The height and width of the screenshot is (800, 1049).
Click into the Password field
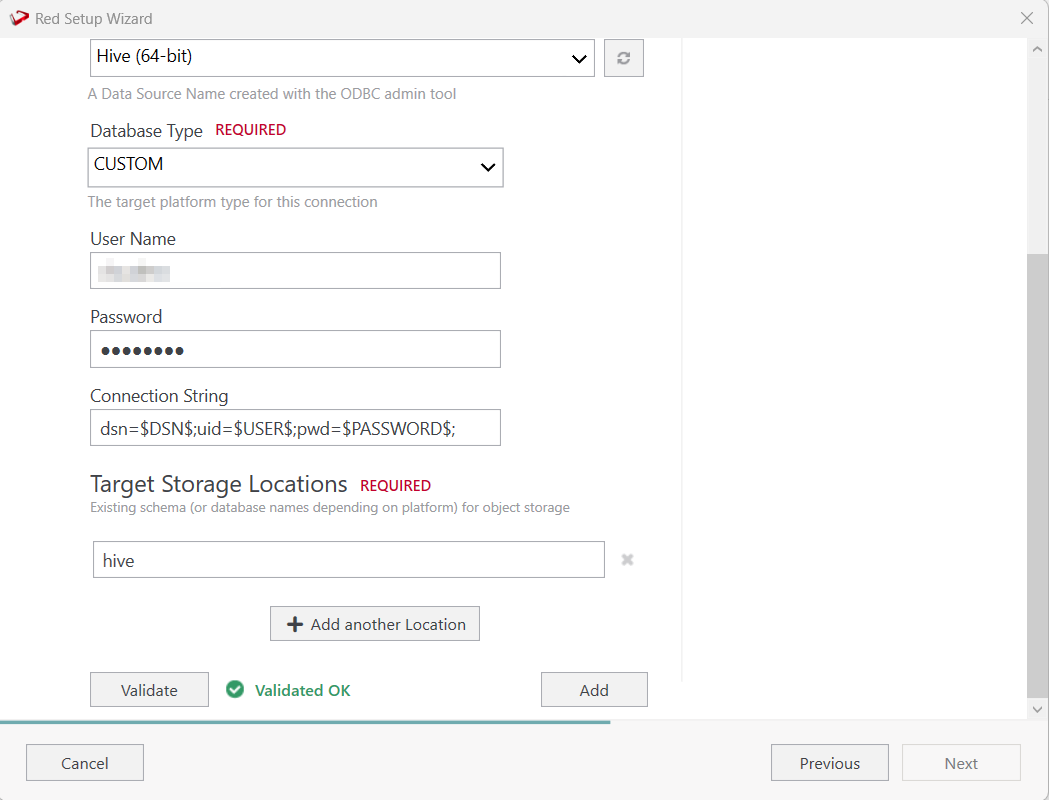click(x=295, y=350)
